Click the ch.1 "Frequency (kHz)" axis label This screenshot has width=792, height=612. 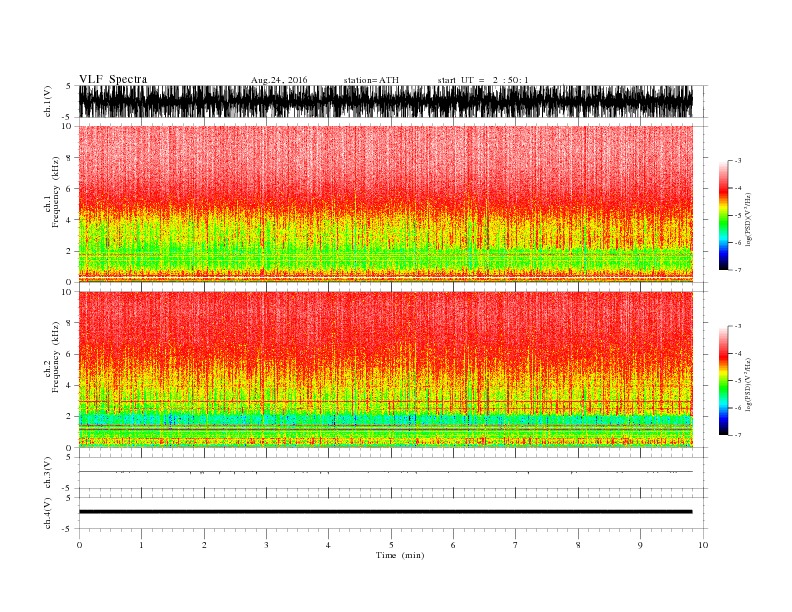[x=56, y=192]
